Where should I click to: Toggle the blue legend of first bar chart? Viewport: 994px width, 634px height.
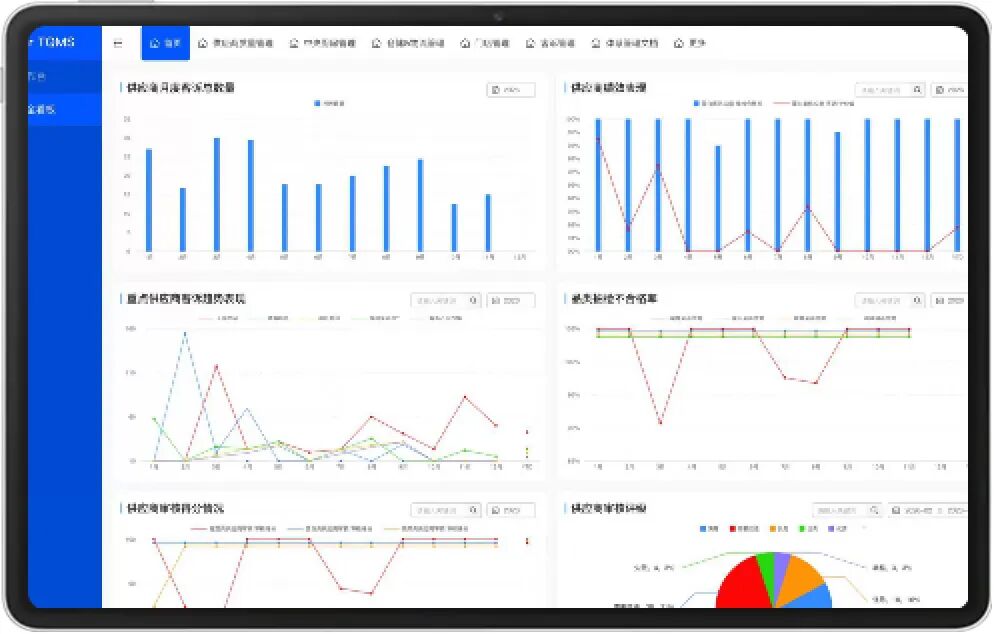click(329, 103)
